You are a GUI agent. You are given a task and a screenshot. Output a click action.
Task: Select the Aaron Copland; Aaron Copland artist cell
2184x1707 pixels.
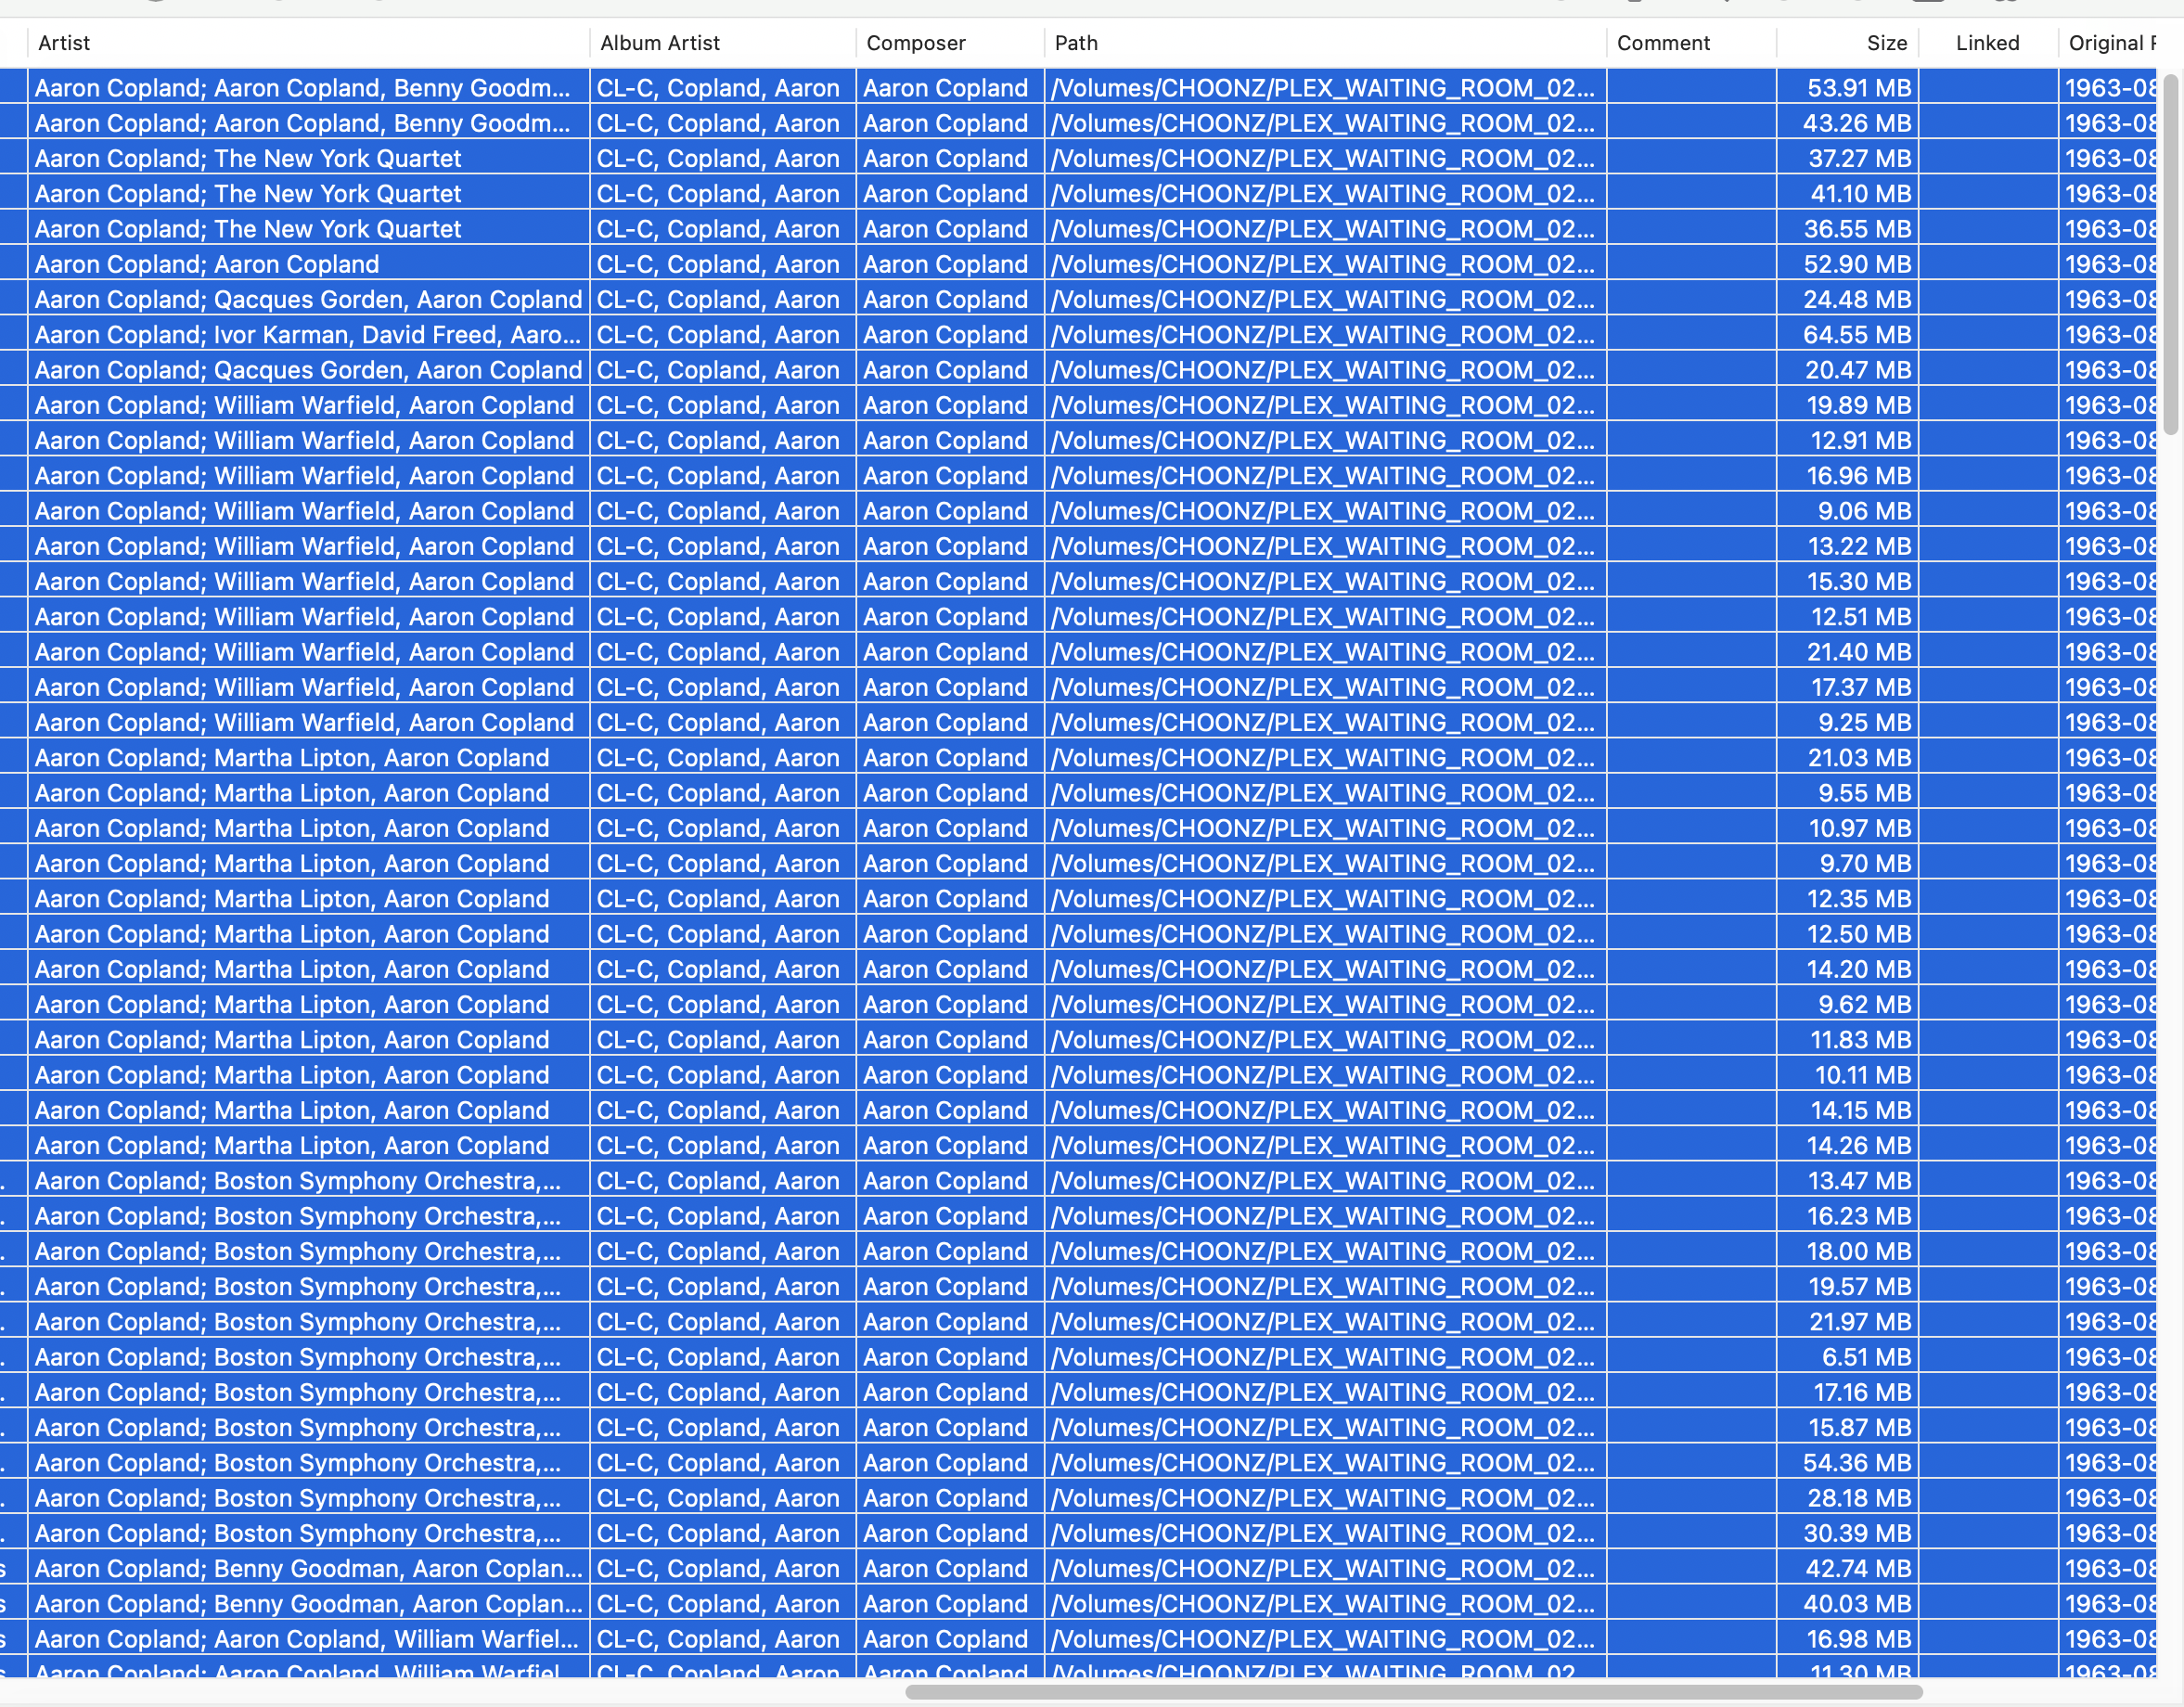(206, 265)
